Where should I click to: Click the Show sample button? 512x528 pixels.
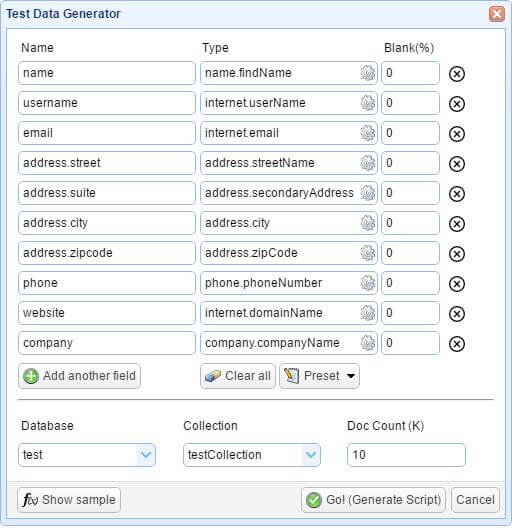coord(69,500)
